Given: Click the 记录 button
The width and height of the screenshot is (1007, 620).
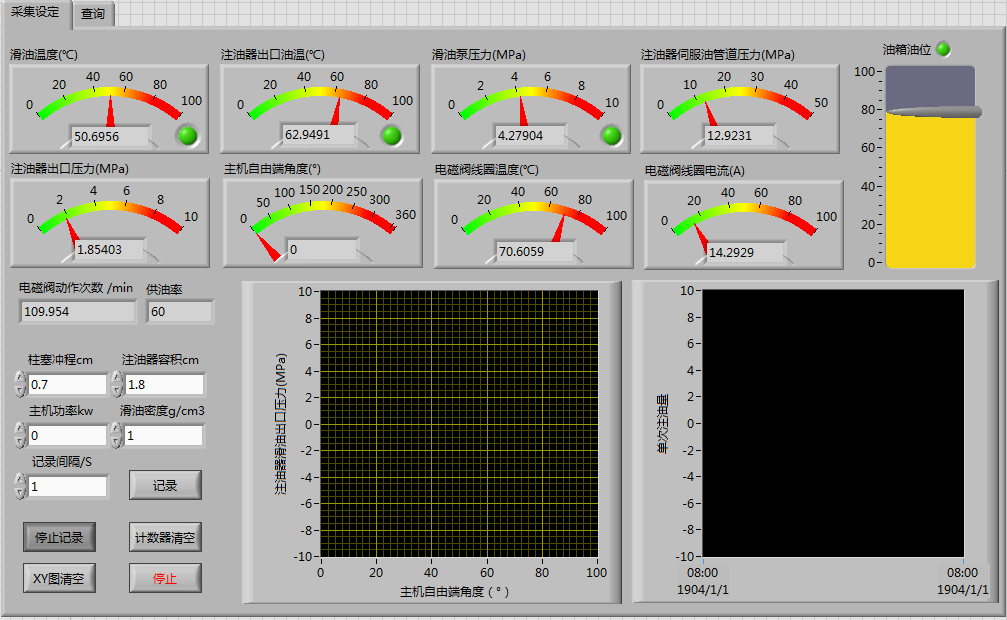Looking at the screenshot, I should click(165, 485).
